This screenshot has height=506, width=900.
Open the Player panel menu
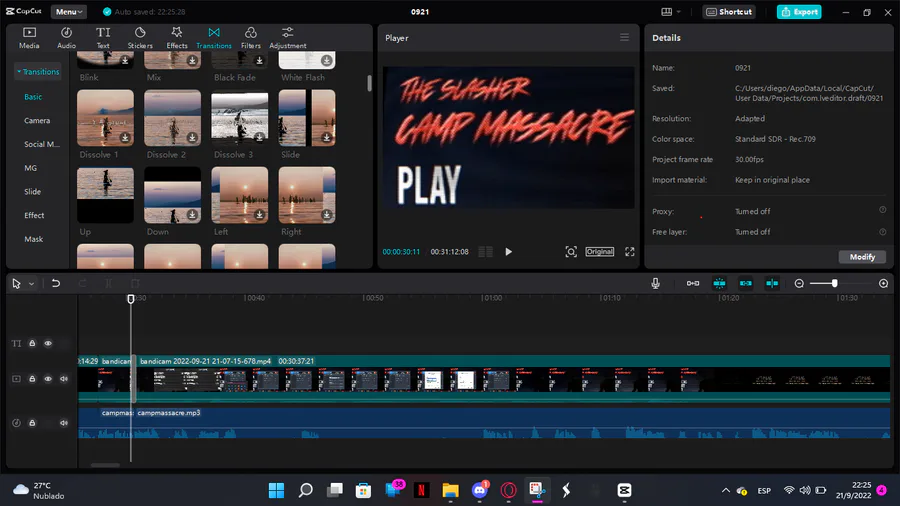pos(624,37)
